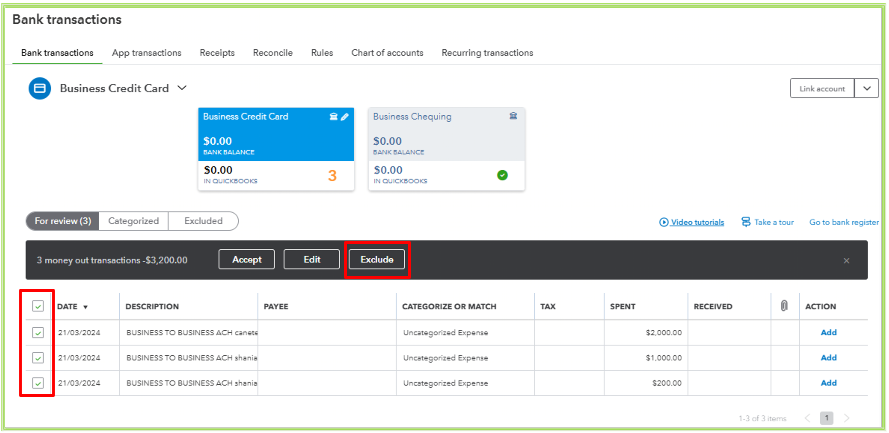Click the bank icon on Business Credit Card tile
Viewport: 889px width, 433px height.
tap(334, 117)
